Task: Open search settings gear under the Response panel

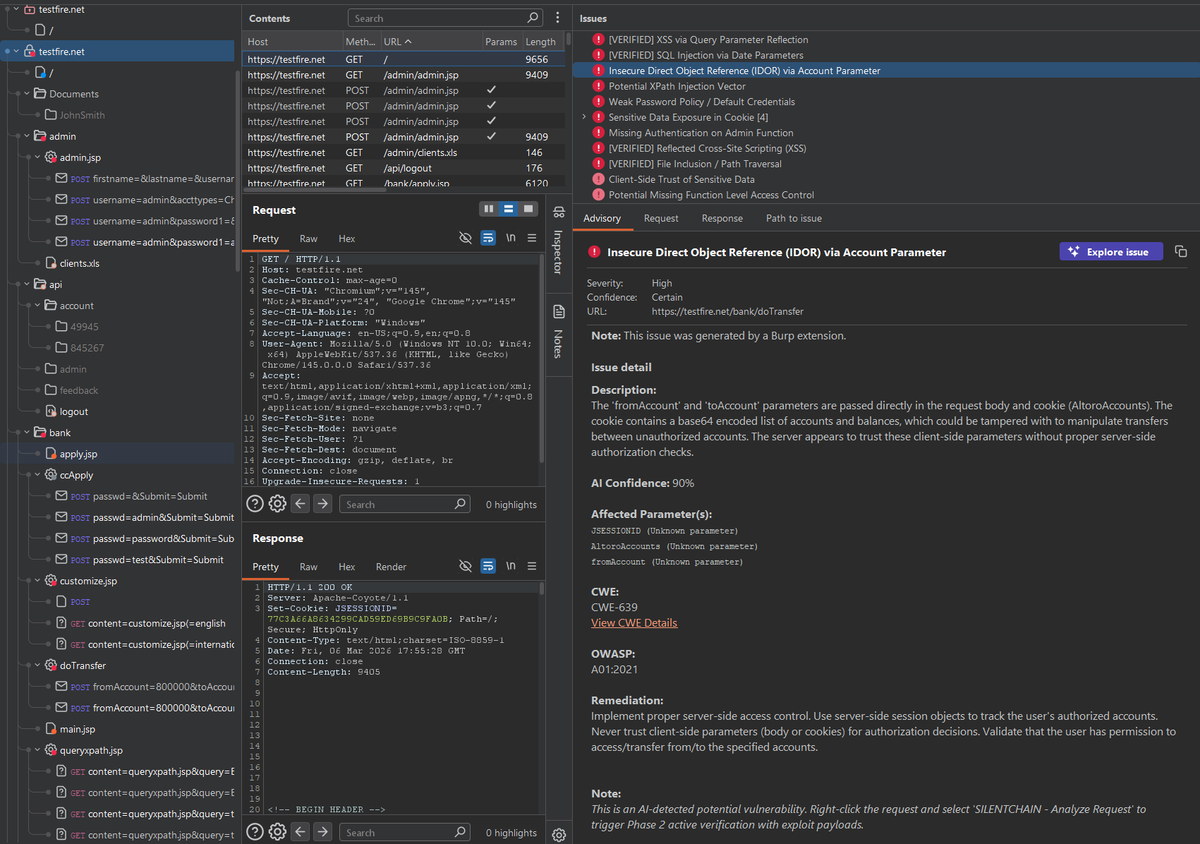Action: [277, 831]
